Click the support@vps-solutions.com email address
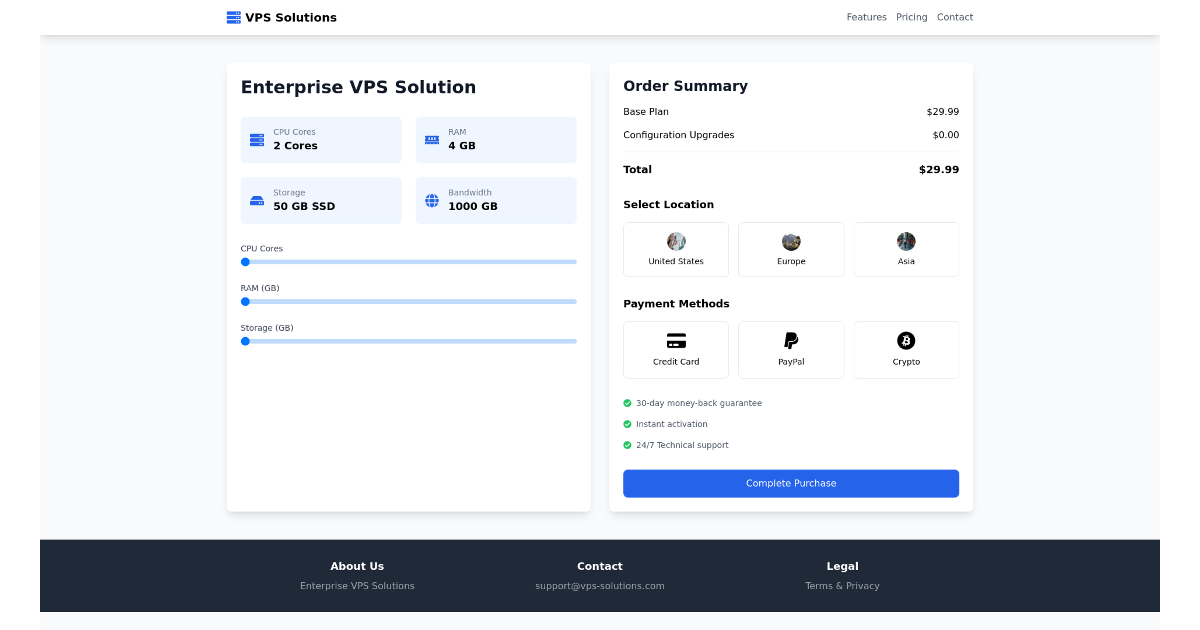This screenshot has width=1200, height=630. pos(600,585)
